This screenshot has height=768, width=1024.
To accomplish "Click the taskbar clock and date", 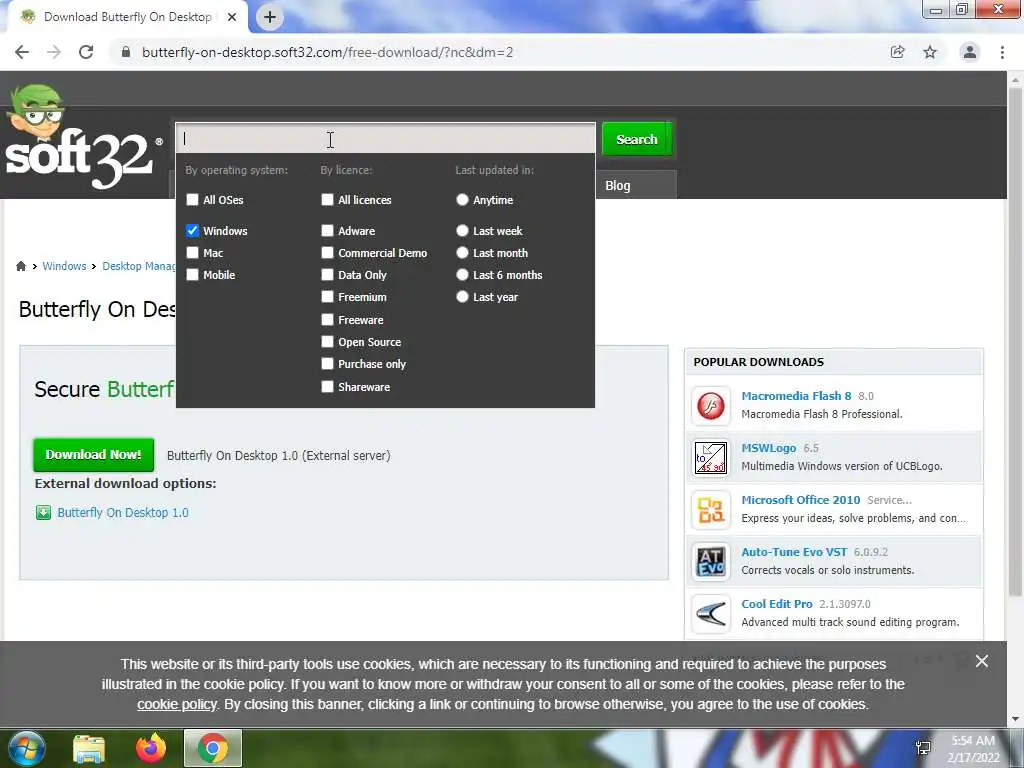I will tap(974, 749).
